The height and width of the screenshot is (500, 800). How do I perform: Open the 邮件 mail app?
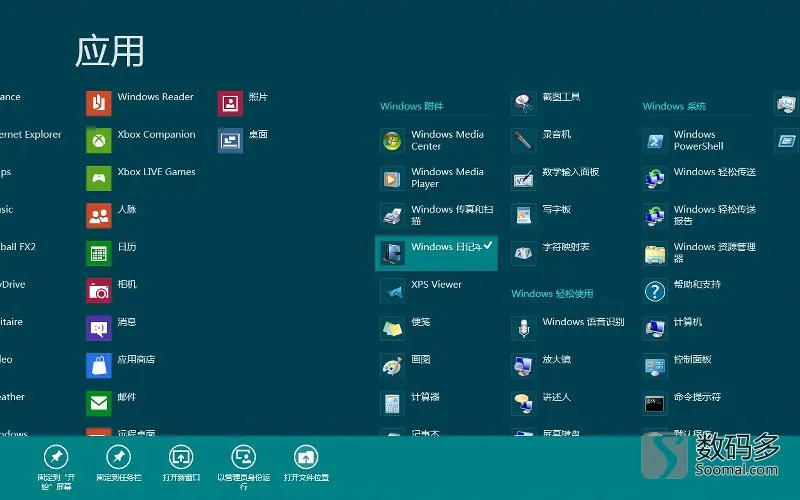111,403
